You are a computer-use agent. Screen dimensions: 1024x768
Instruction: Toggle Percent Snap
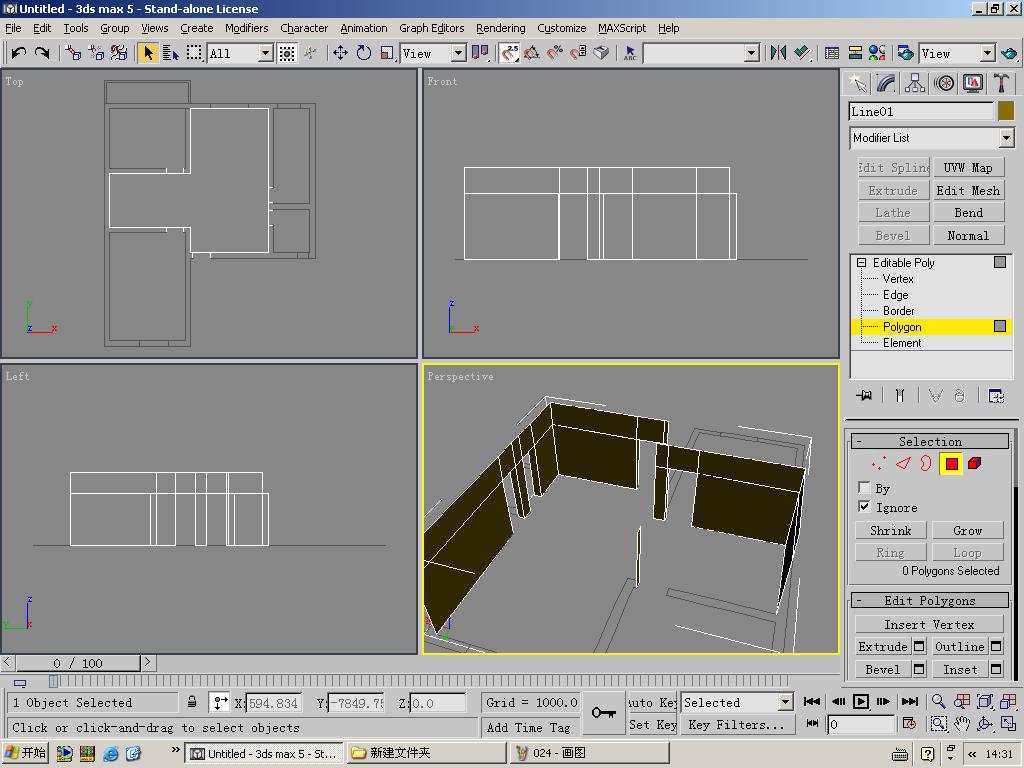[x=554, y=53]
